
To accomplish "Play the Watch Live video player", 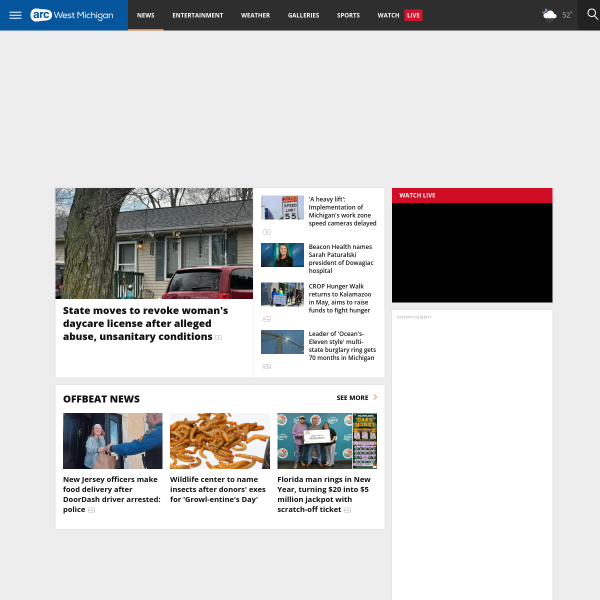I will (472, 253).
